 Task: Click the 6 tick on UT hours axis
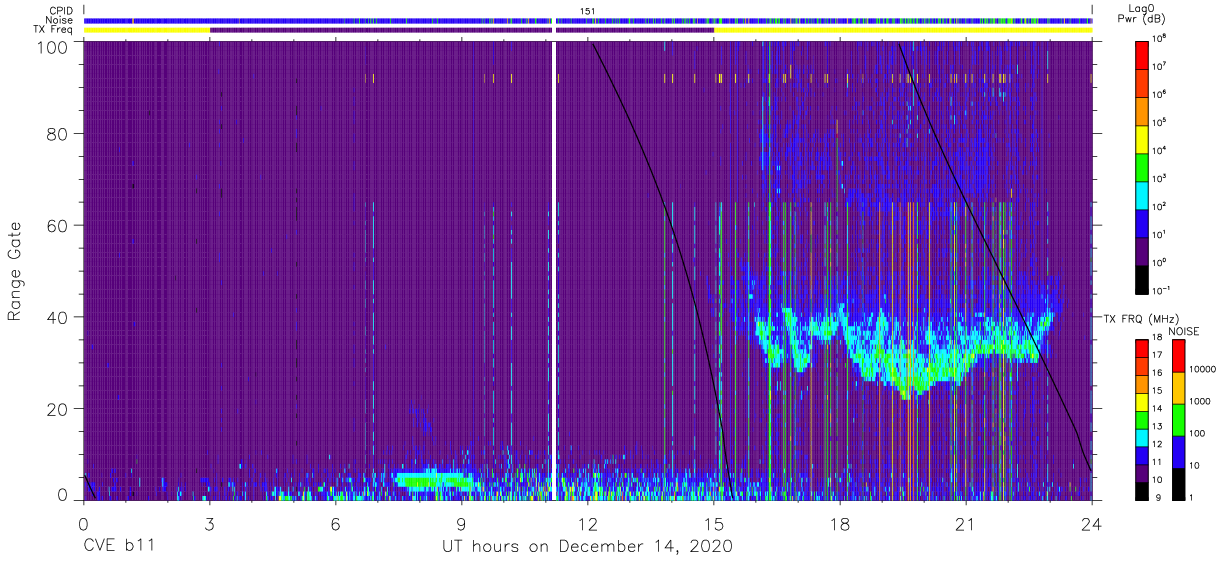pyautogui.click(x=335, y=522)
